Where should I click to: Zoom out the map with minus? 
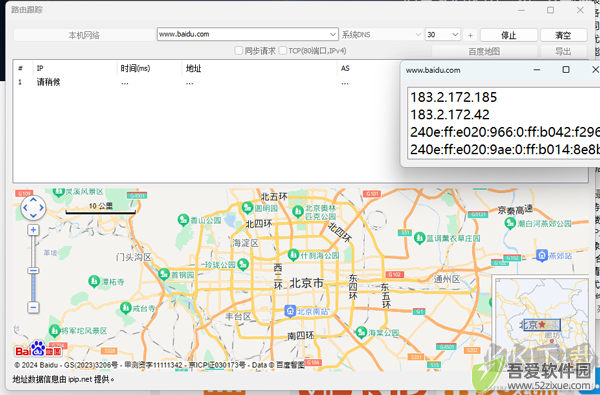pos(33,307)
